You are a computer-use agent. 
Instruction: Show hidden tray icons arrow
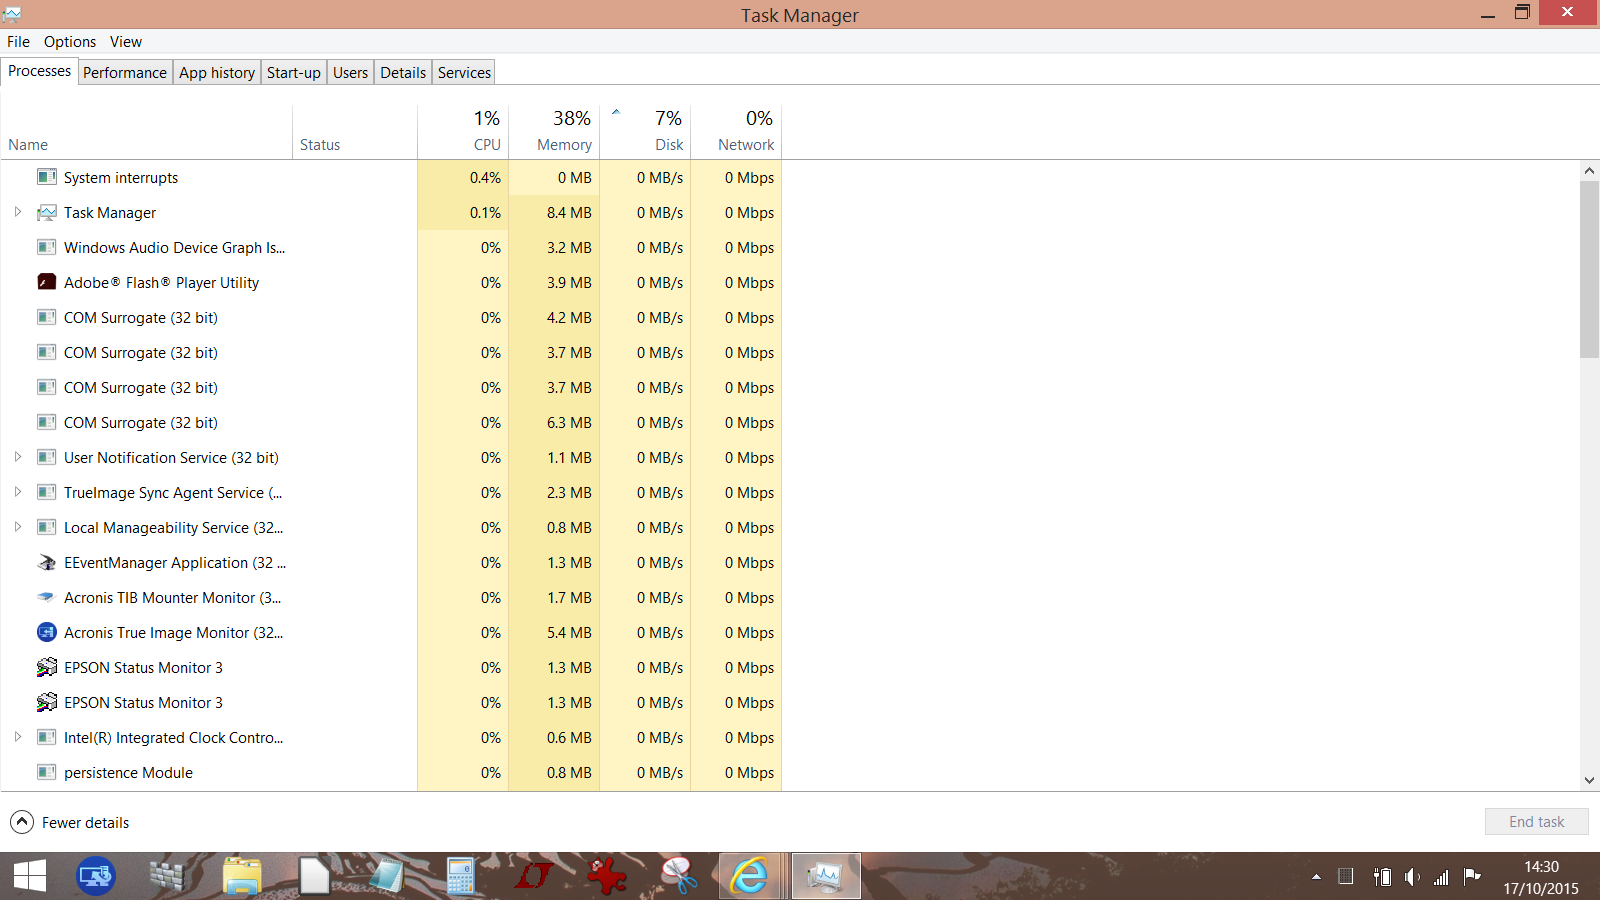pos(1316,877)
